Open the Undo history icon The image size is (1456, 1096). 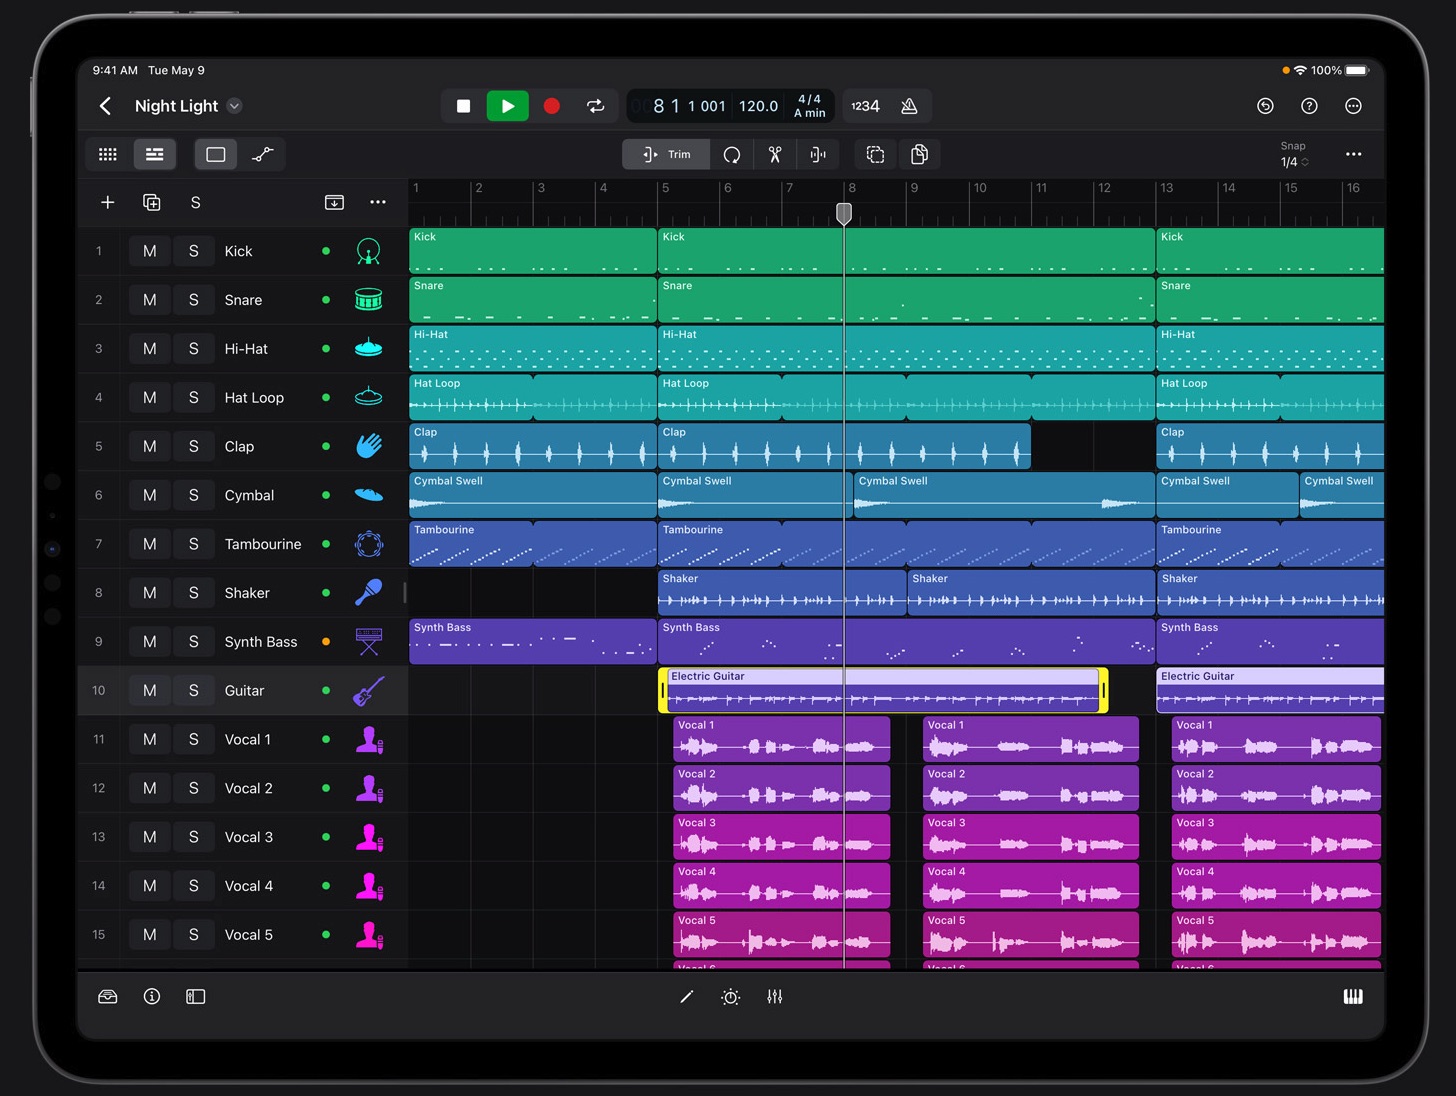point(1265,106)
